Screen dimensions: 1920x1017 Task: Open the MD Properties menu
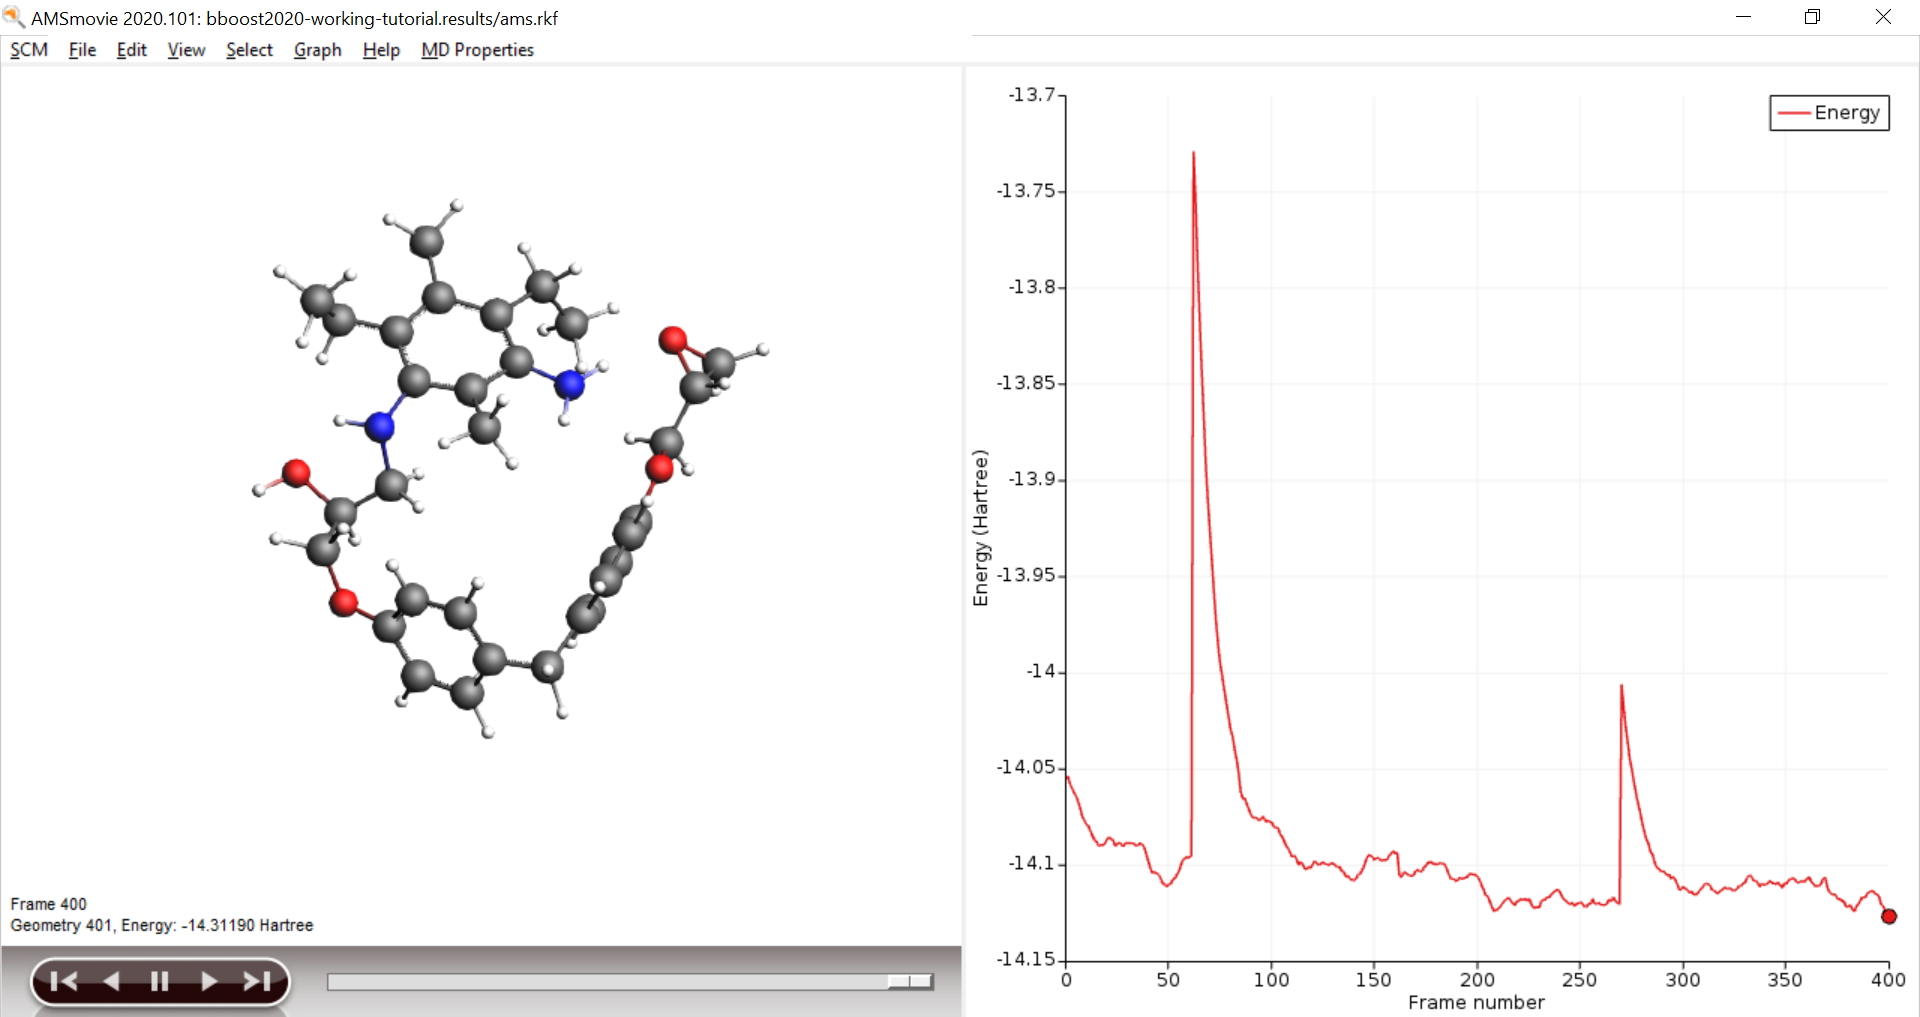tap(477, 50)
